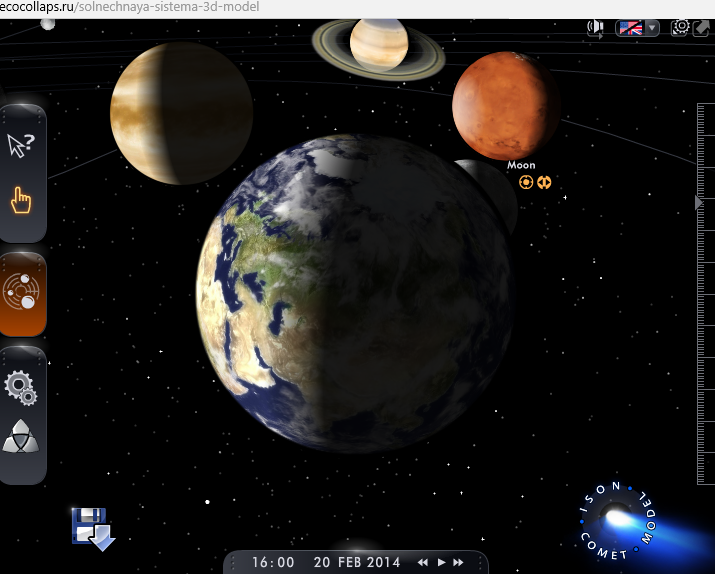Center view on Moon target icon
The image size is (715, 574).
click(526, 182)
